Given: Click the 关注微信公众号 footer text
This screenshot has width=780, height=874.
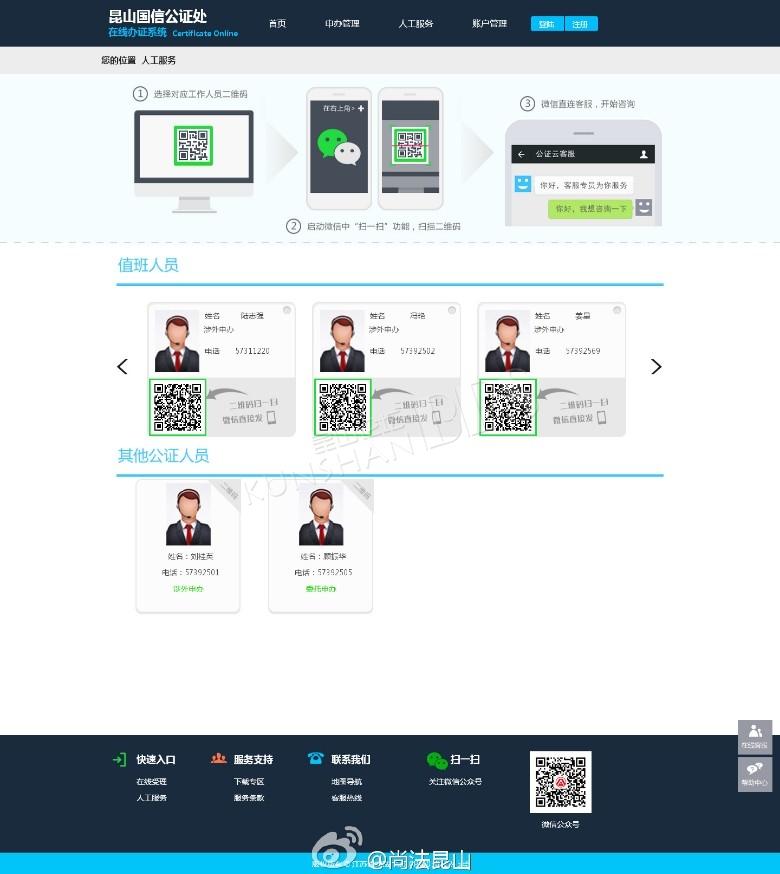Looking at the screenshot, I should (455, 781).
